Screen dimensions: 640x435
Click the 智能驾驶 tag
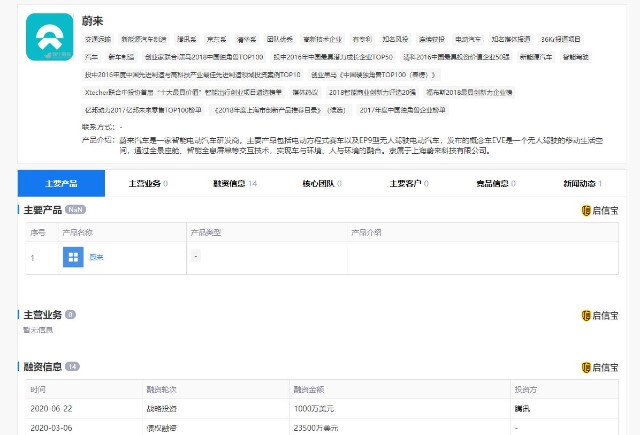pyautogui.click(x=575, y=57)
